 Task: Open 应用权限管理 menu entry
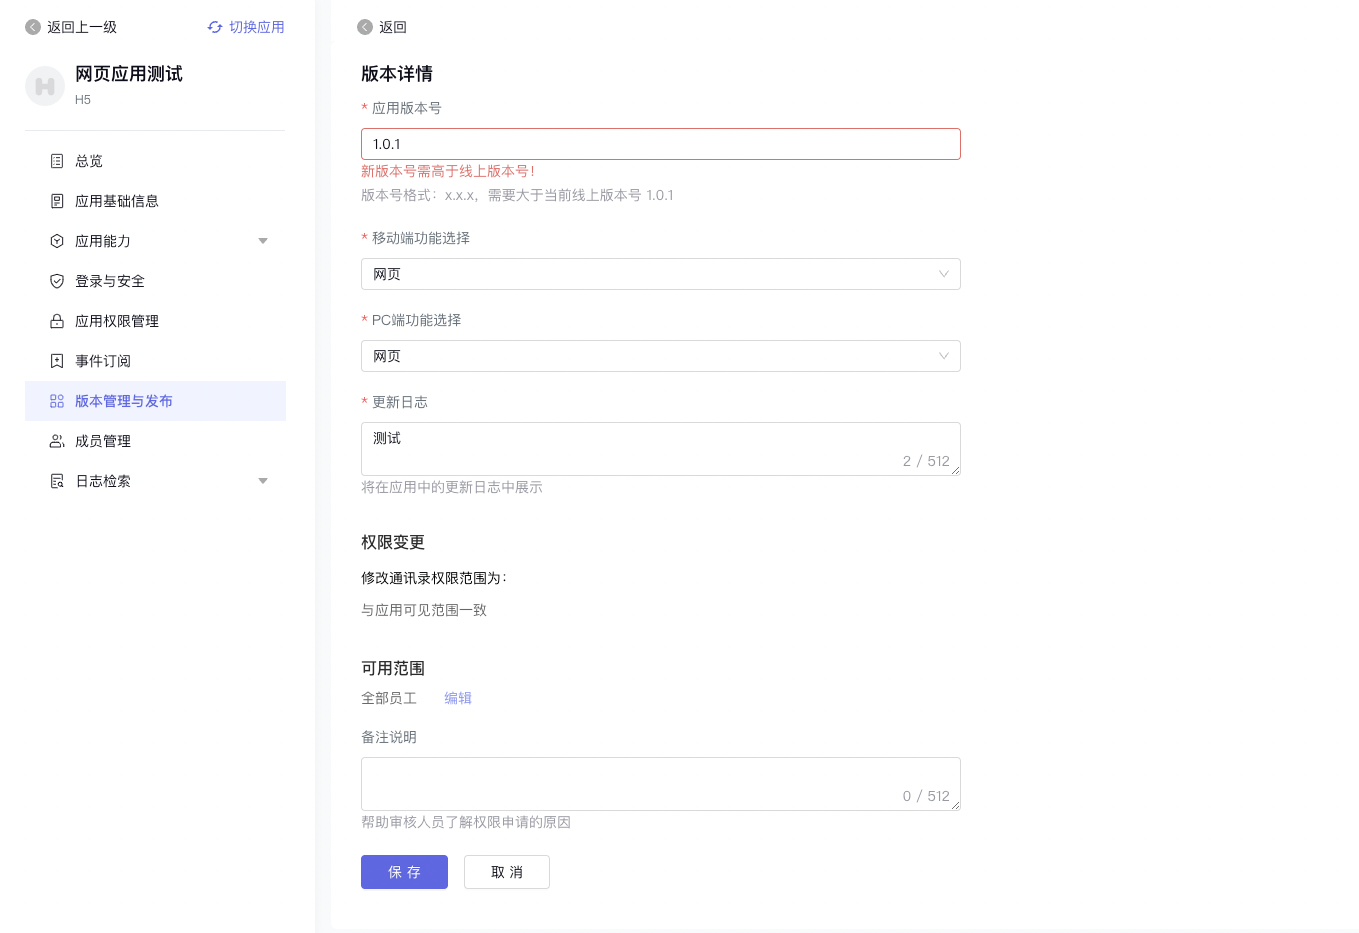coord(155,321)
